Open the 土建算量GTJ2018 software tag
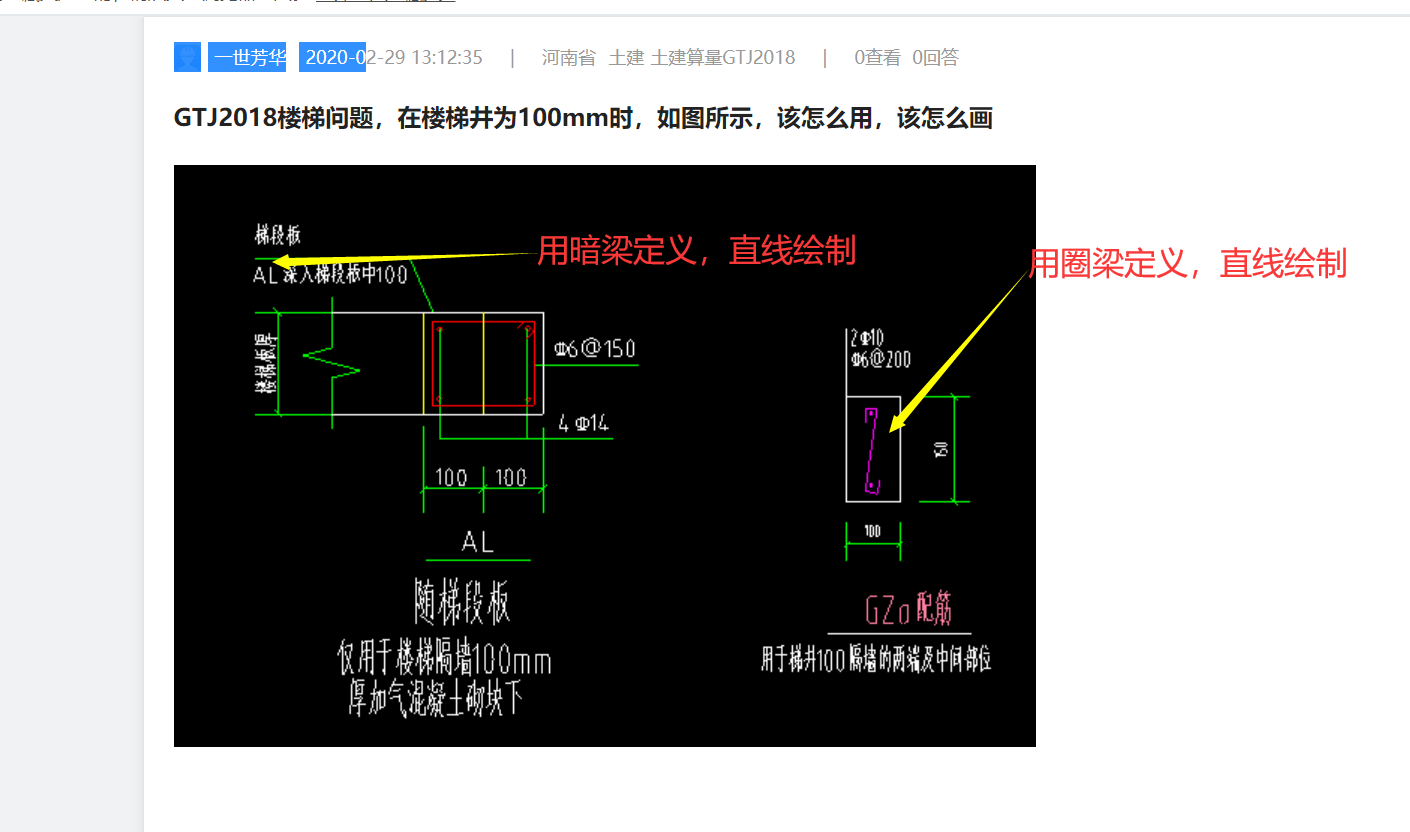 (723, 57)
